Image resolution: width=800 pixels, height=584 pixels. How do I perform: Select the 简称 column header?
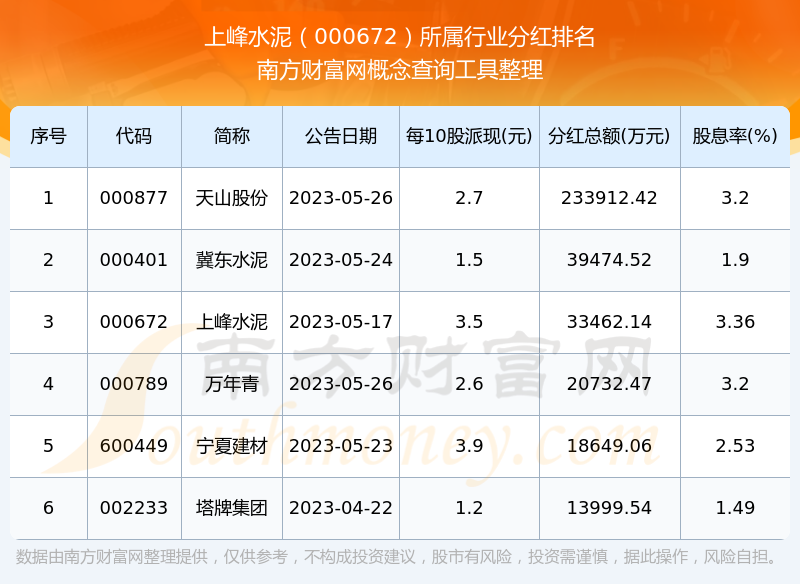point(232,136)
